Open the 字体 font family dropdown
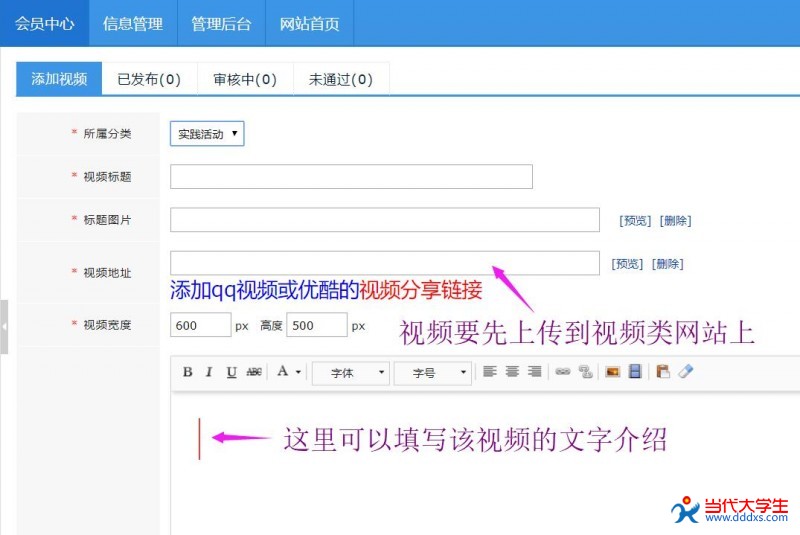The height and width of the screenshot is (535, 800). [351, 373]
